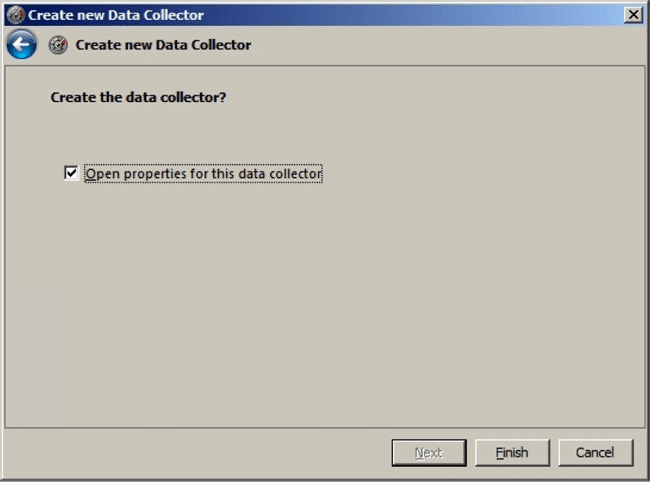Cancel the data collector wizard

pos(596,453)
